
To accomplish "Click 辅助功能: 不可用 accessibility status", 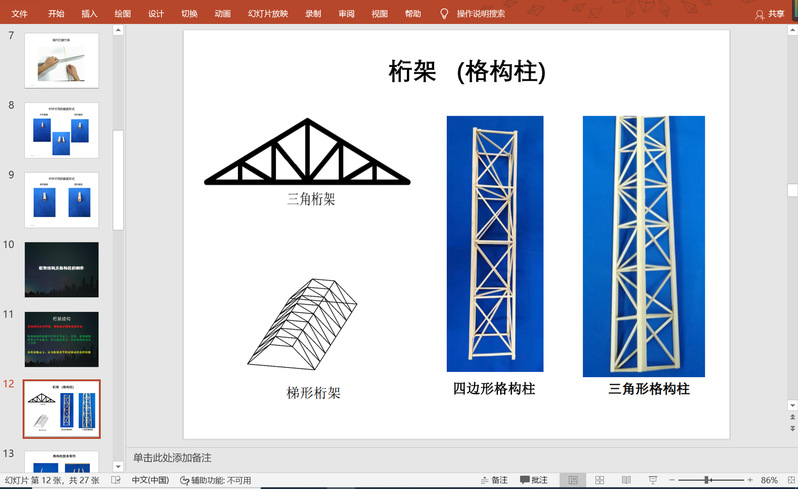I will 215,480.
